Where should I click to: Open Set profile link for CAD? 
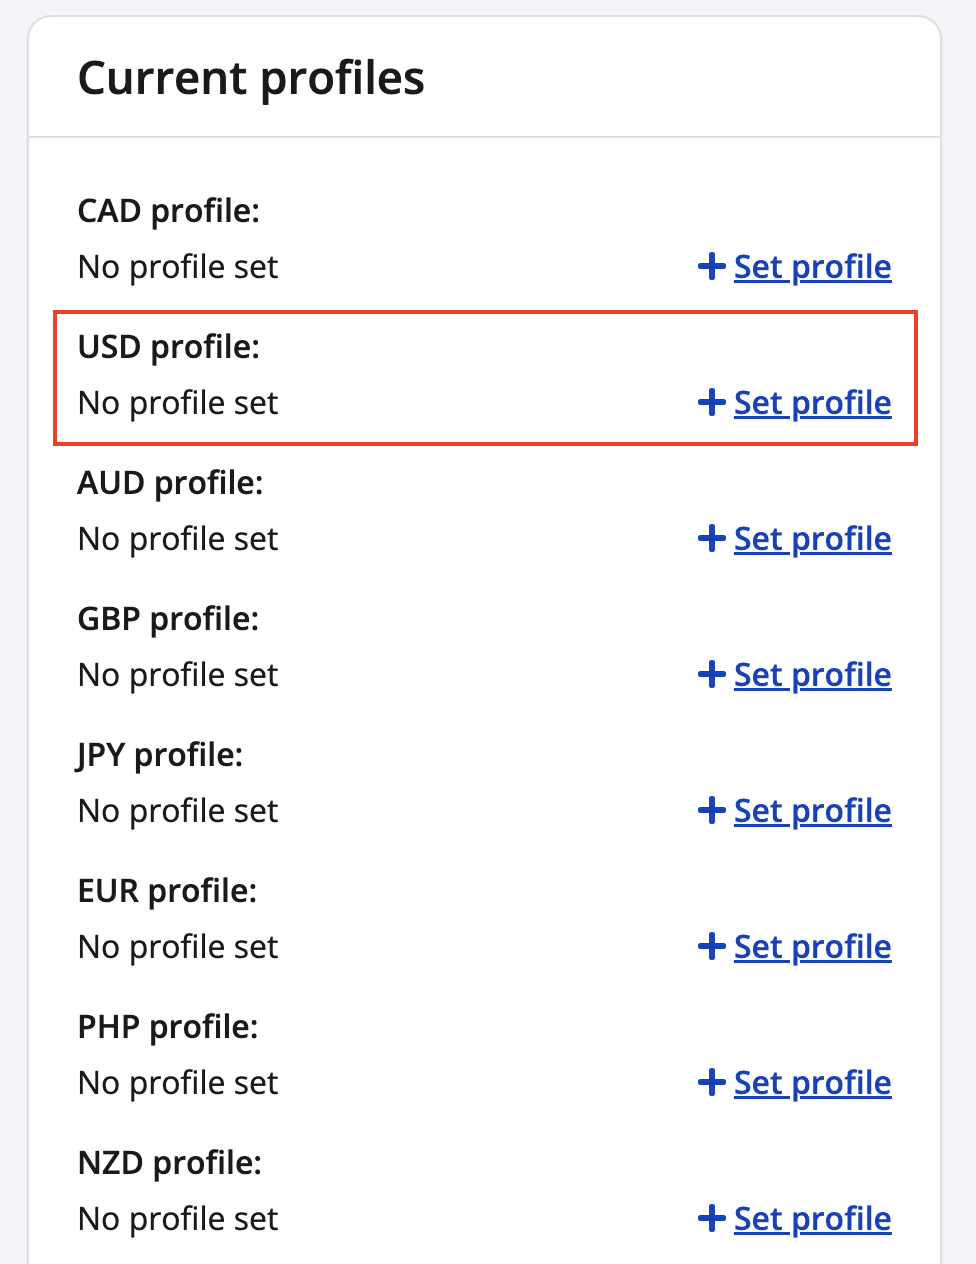[x=812, y=267]
